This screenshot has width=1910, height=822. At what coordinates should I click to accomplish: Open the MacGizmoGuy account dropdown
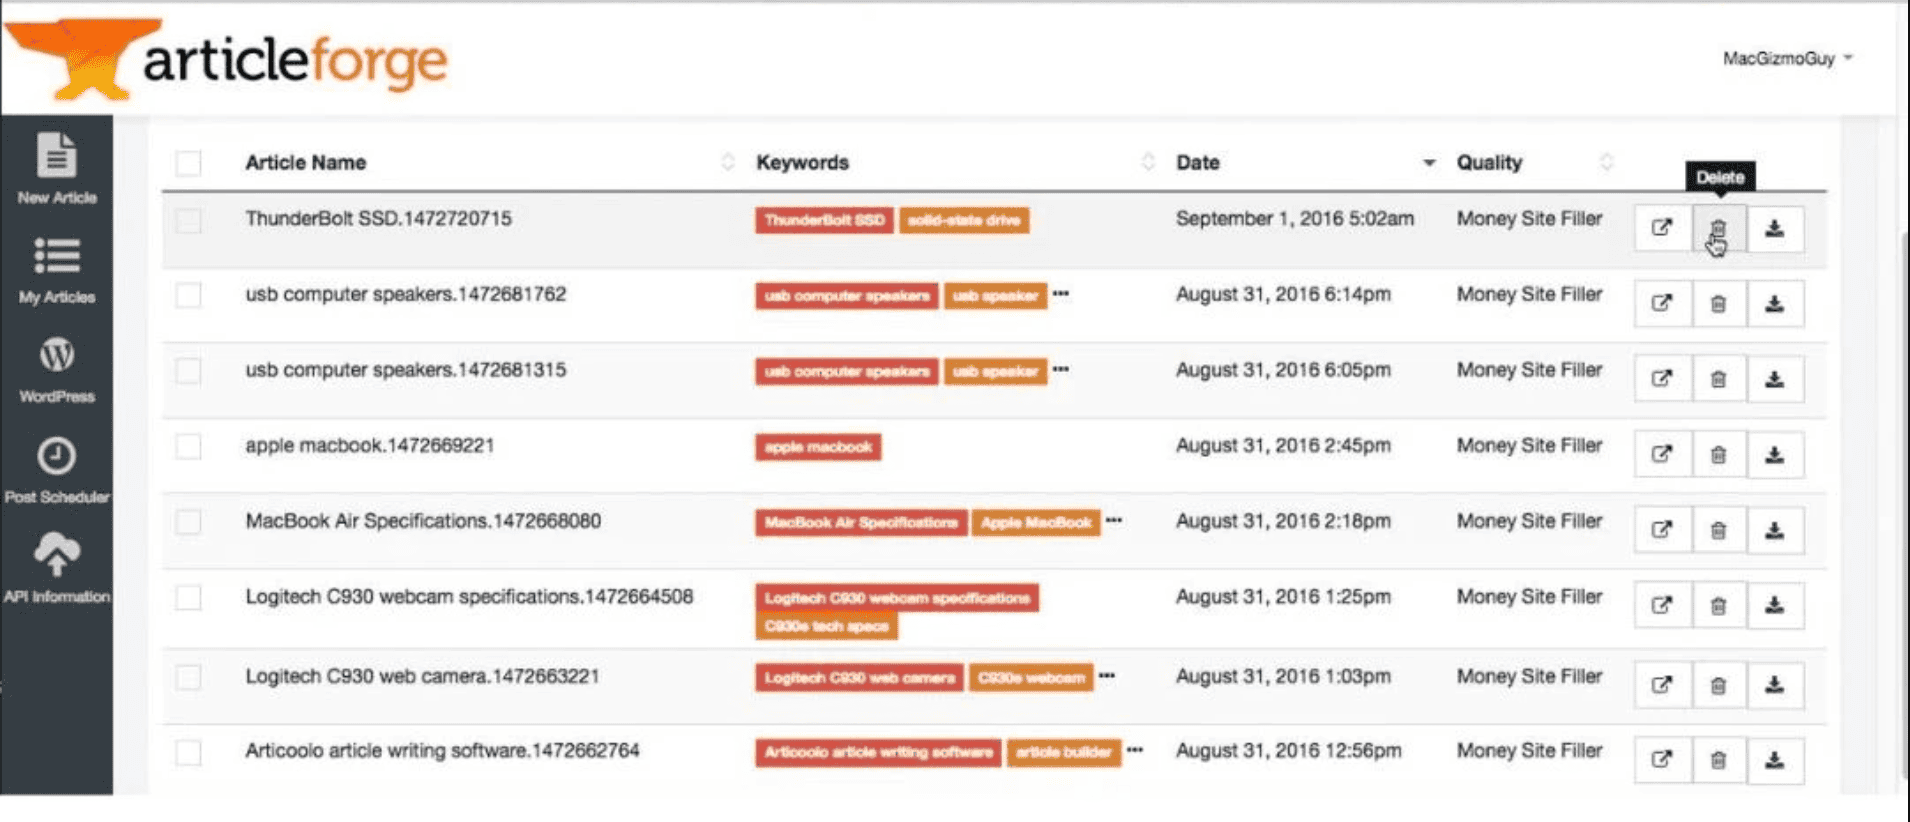tap(1787, 59)
